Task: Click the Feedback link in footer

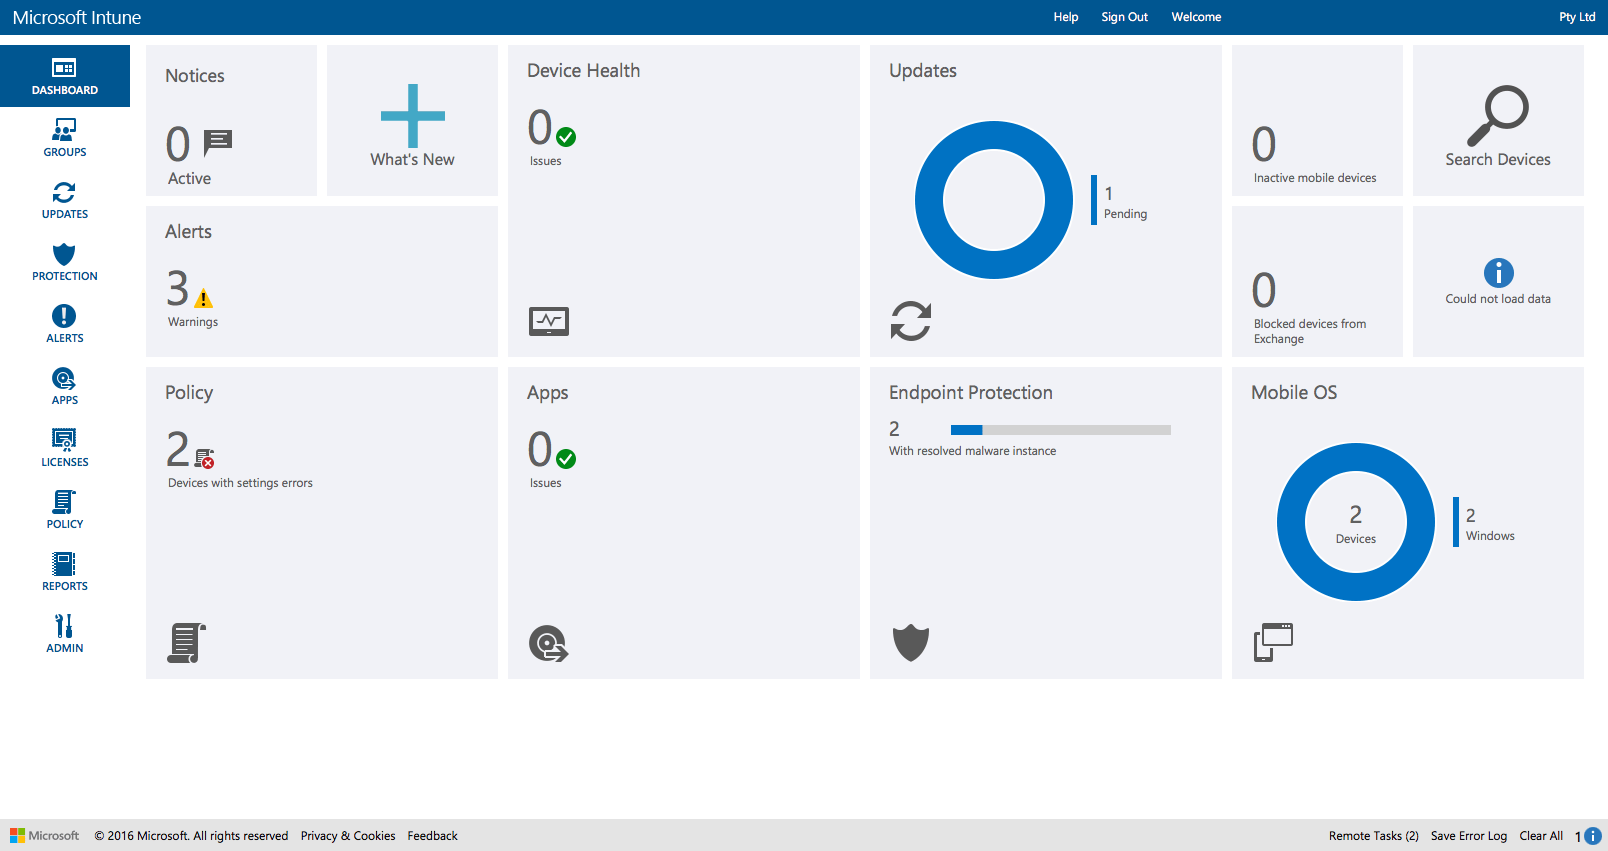Action: [432, 836]
